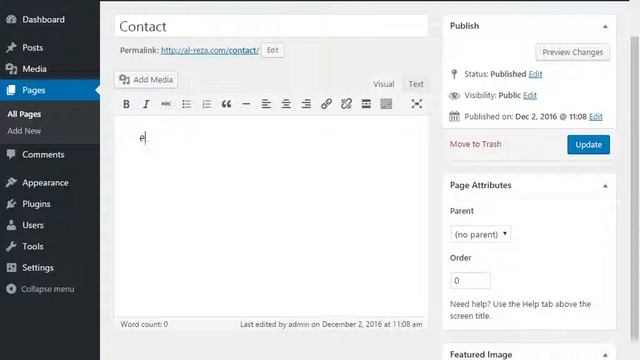Collapse the Featured Image panel
The width and height of the screenshot is (640, 360).
(605, 355)
